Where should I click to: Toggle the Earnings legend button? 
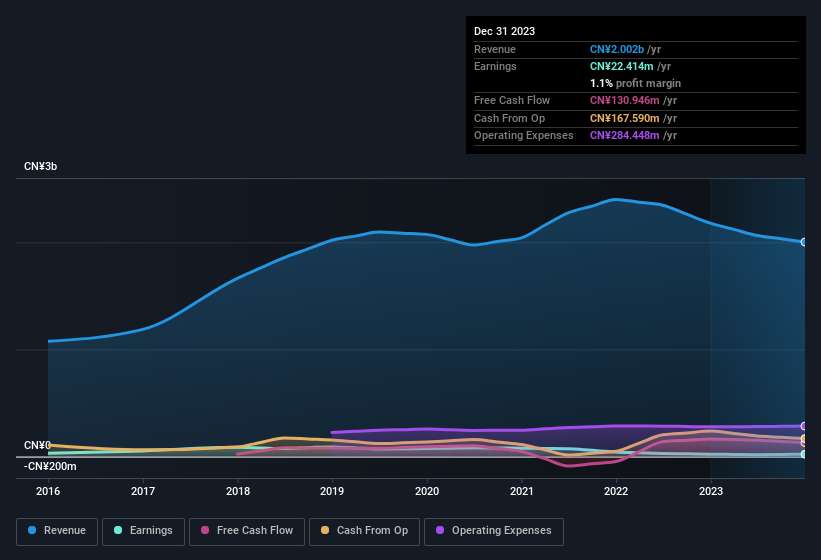143,531
